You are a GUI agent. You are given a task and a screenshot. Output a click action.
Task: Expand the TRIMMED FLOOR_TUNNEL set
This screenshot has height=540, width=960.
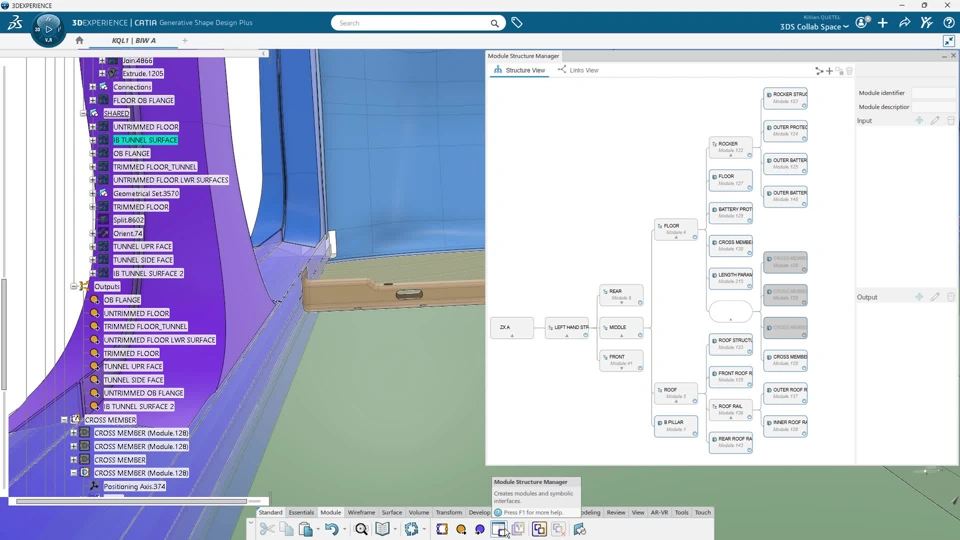[92, 167]
